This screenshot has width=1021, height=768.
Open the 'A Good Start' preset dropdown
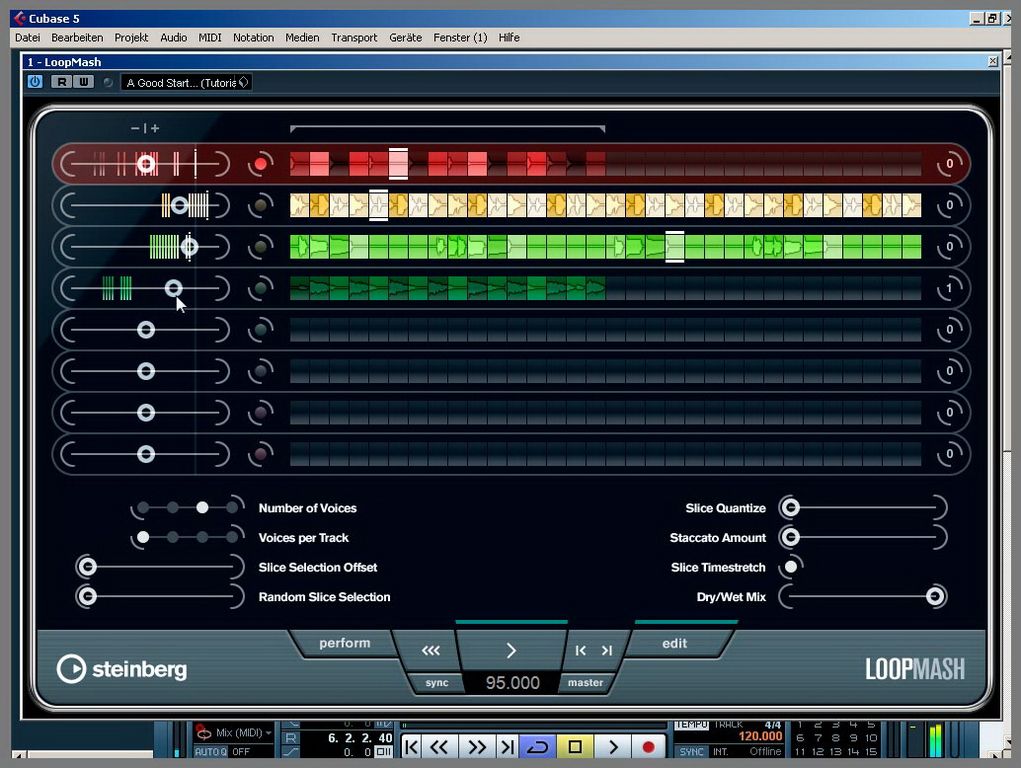[186, 83]
